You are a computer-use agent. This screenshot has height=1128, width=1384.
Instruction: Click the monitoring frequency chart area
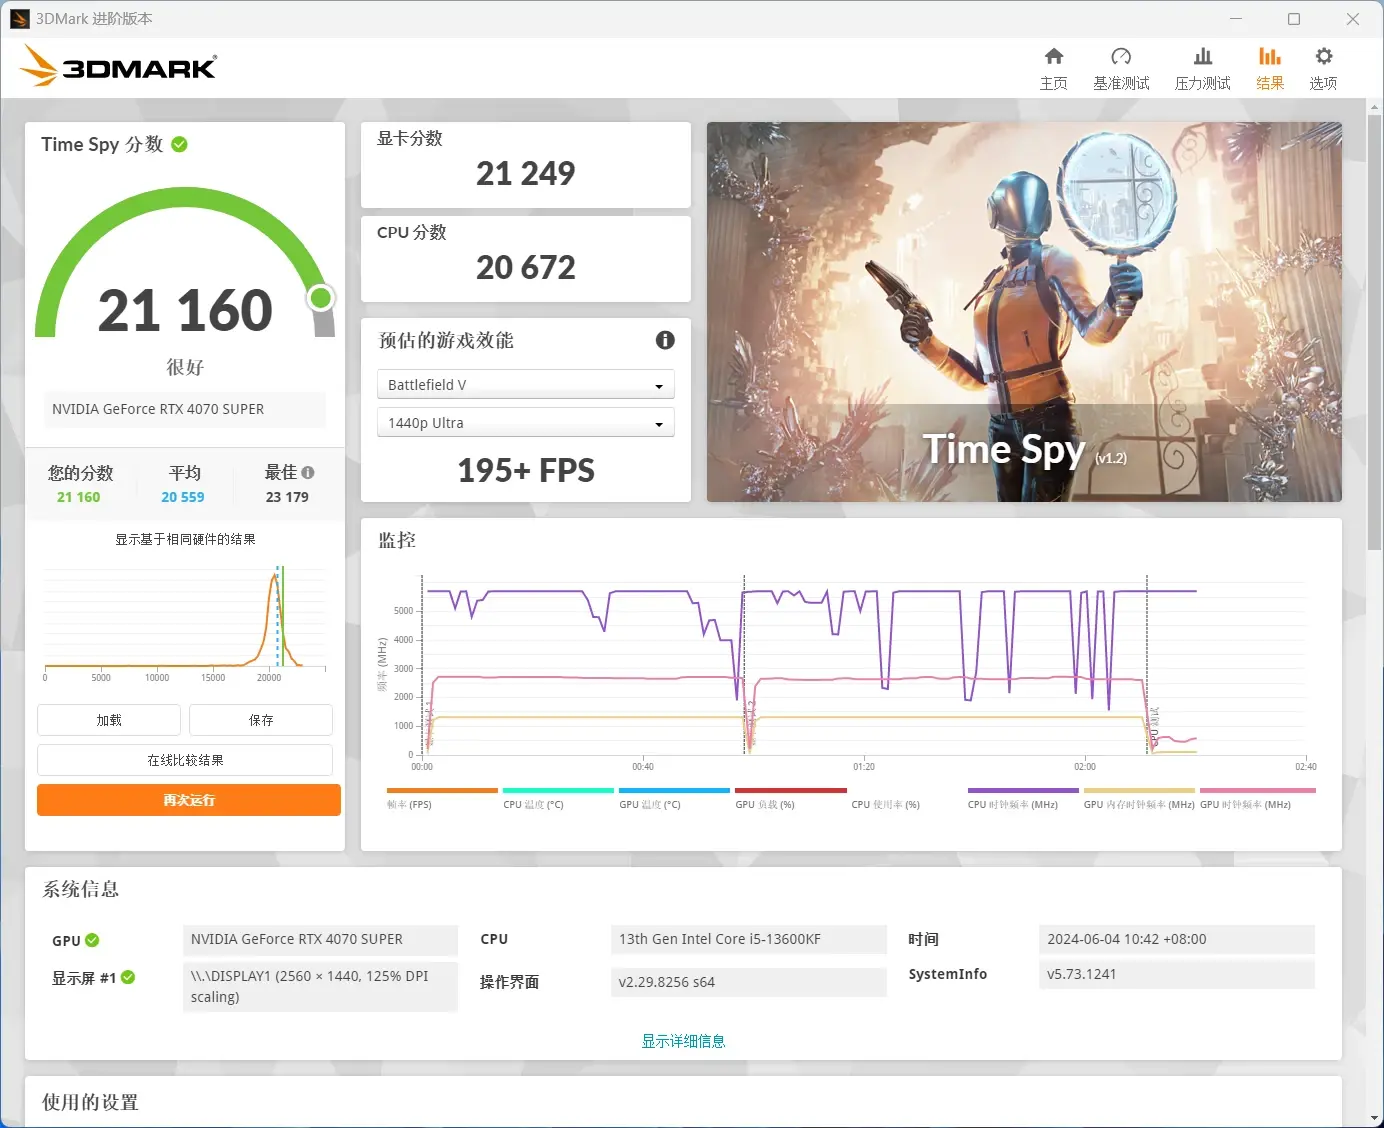point(863,665)
